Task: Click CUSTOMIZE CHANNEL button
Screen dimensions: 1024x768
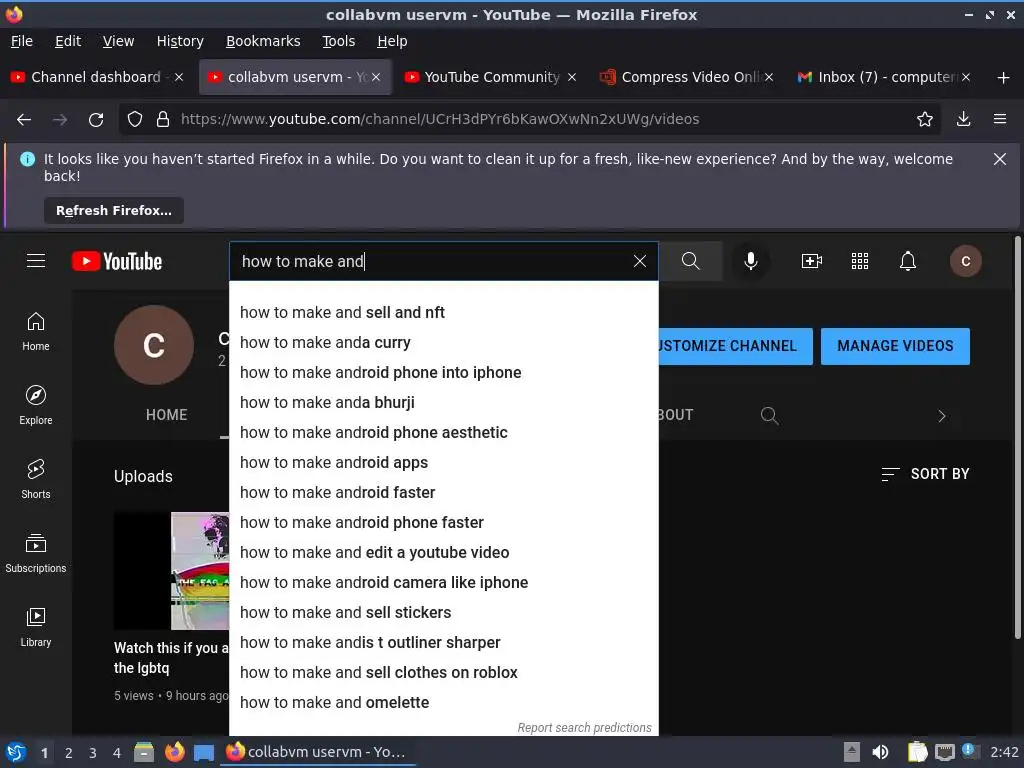Action: point(735,346)
